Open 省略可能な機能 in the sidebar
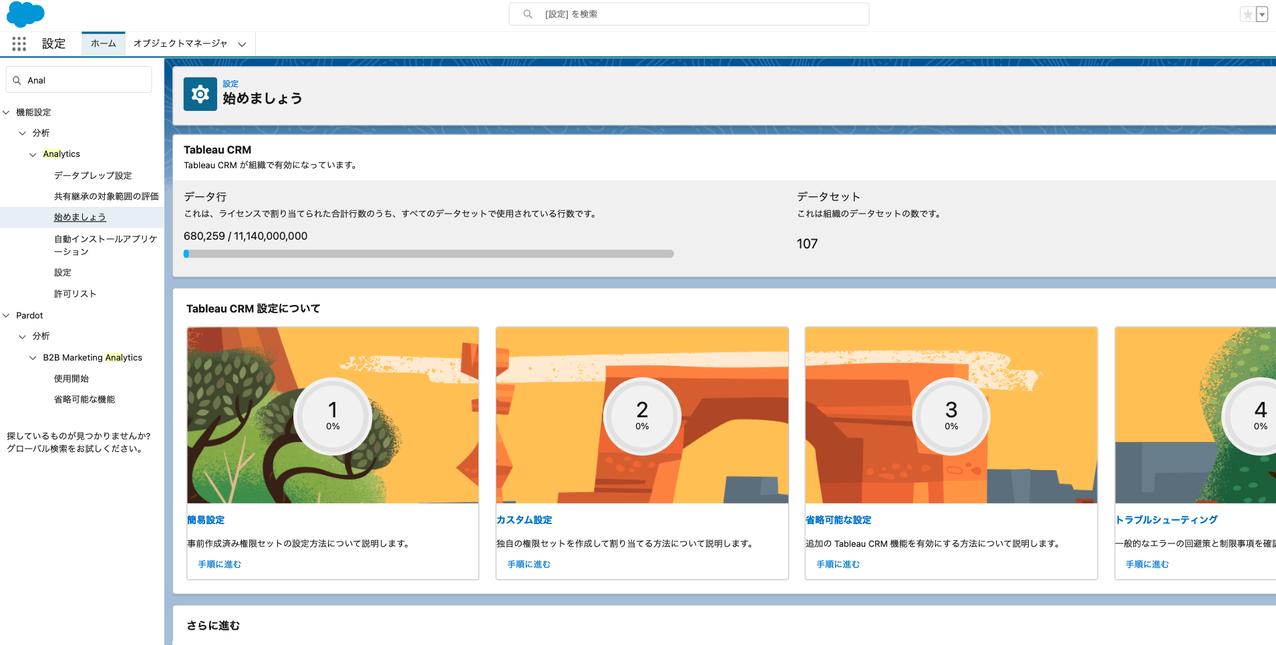The width and height of the screenshot is (1276, 645). click(84, 399)
